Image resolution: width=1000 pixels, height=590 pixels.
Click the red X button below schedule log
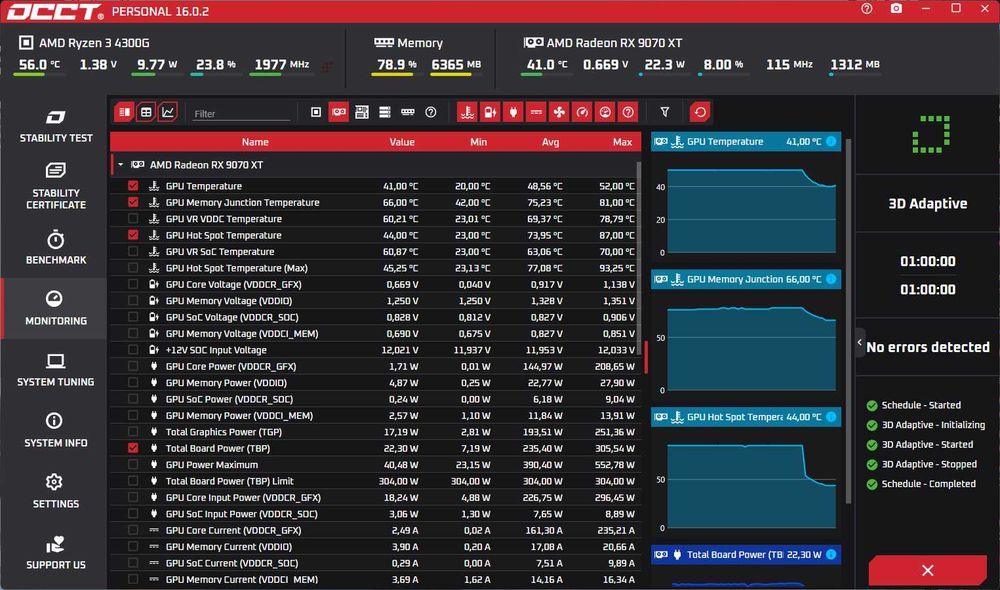click(927, 570)
